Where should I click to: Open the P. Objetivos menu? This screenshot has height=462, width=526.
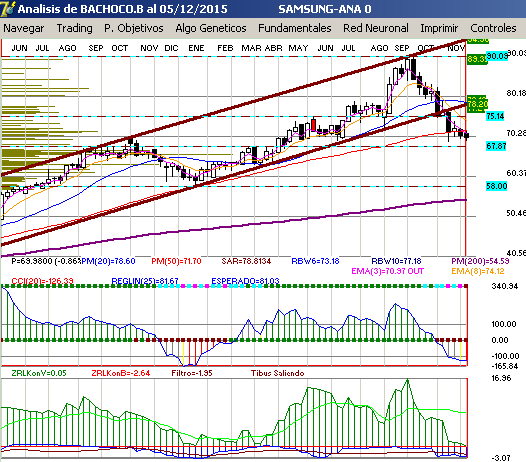point(134,28)
